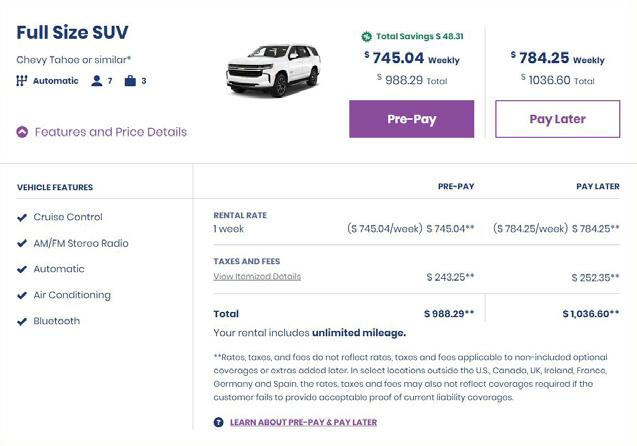Screen dimensions: 637x446
Task: Toggle Features and Price Details section label
Action: 110,132
